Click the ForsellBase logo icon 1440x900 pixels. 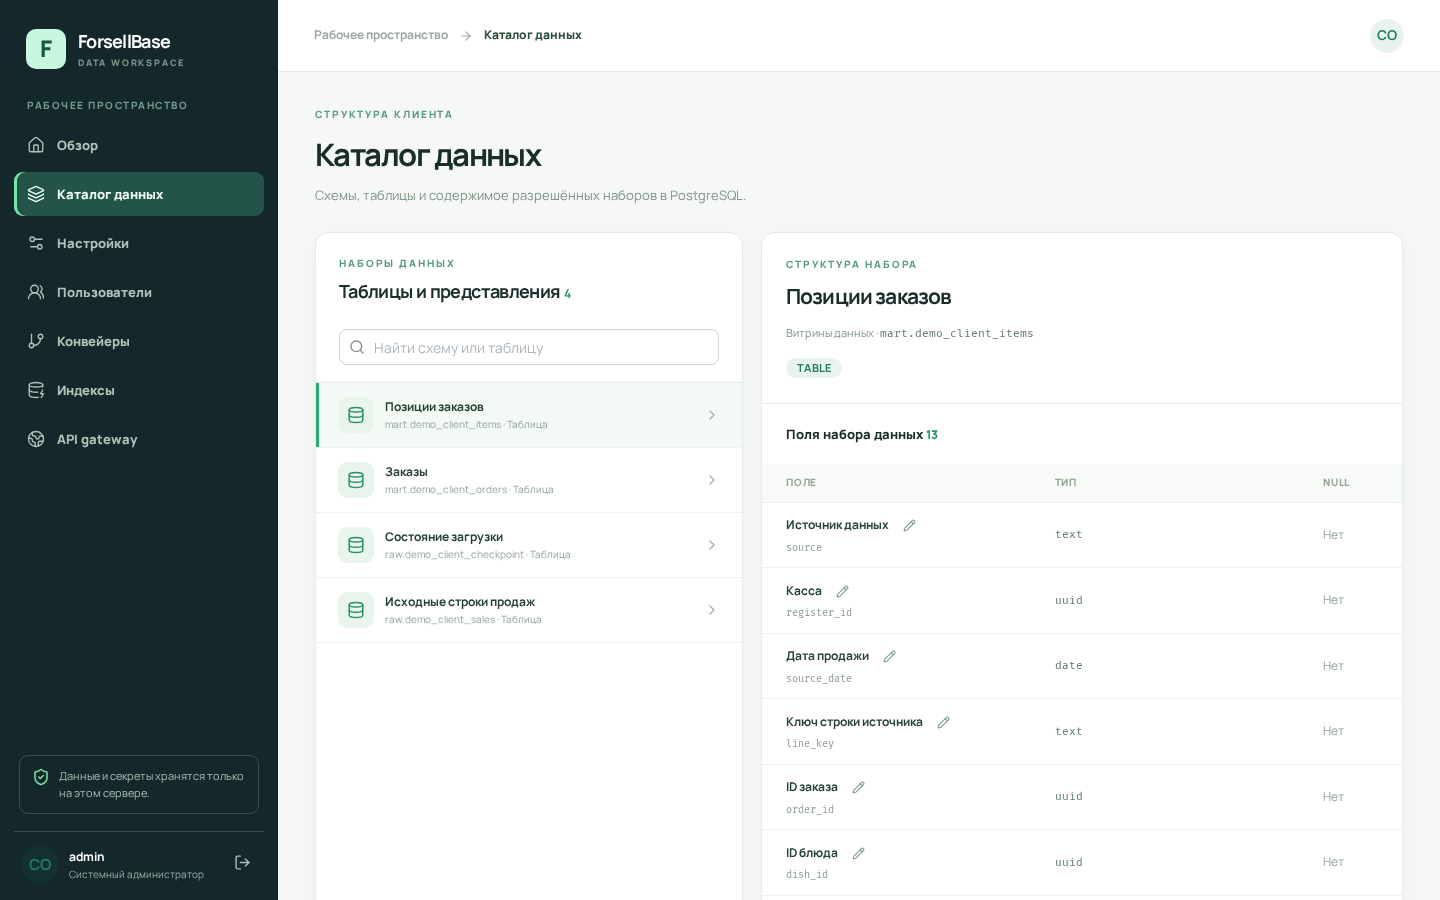(46, 49)
